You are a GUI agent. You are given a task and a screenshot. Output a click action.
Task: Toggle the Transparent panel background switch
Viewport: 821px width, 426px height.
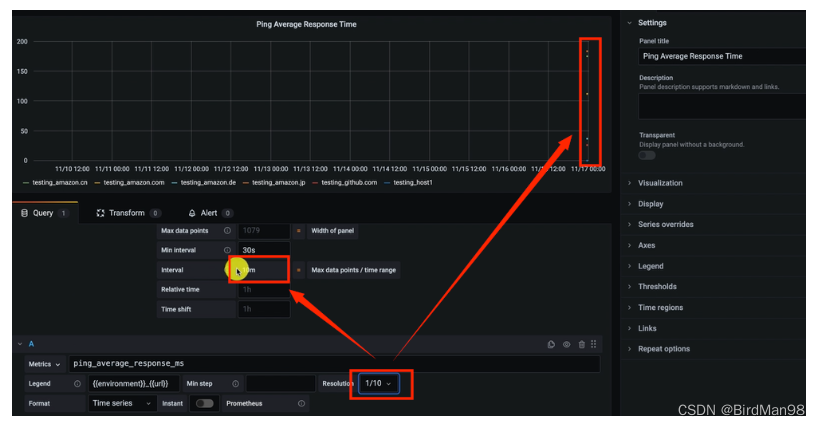[x=647, y=155]
